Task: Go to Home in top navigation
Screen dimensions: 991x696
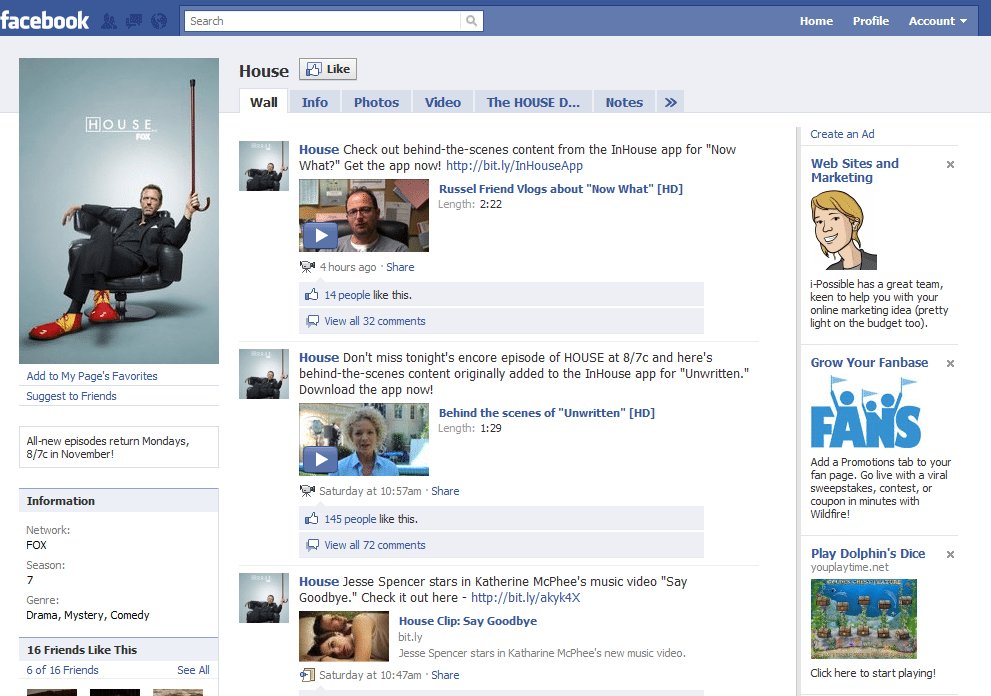Action: tap(816, 21)
